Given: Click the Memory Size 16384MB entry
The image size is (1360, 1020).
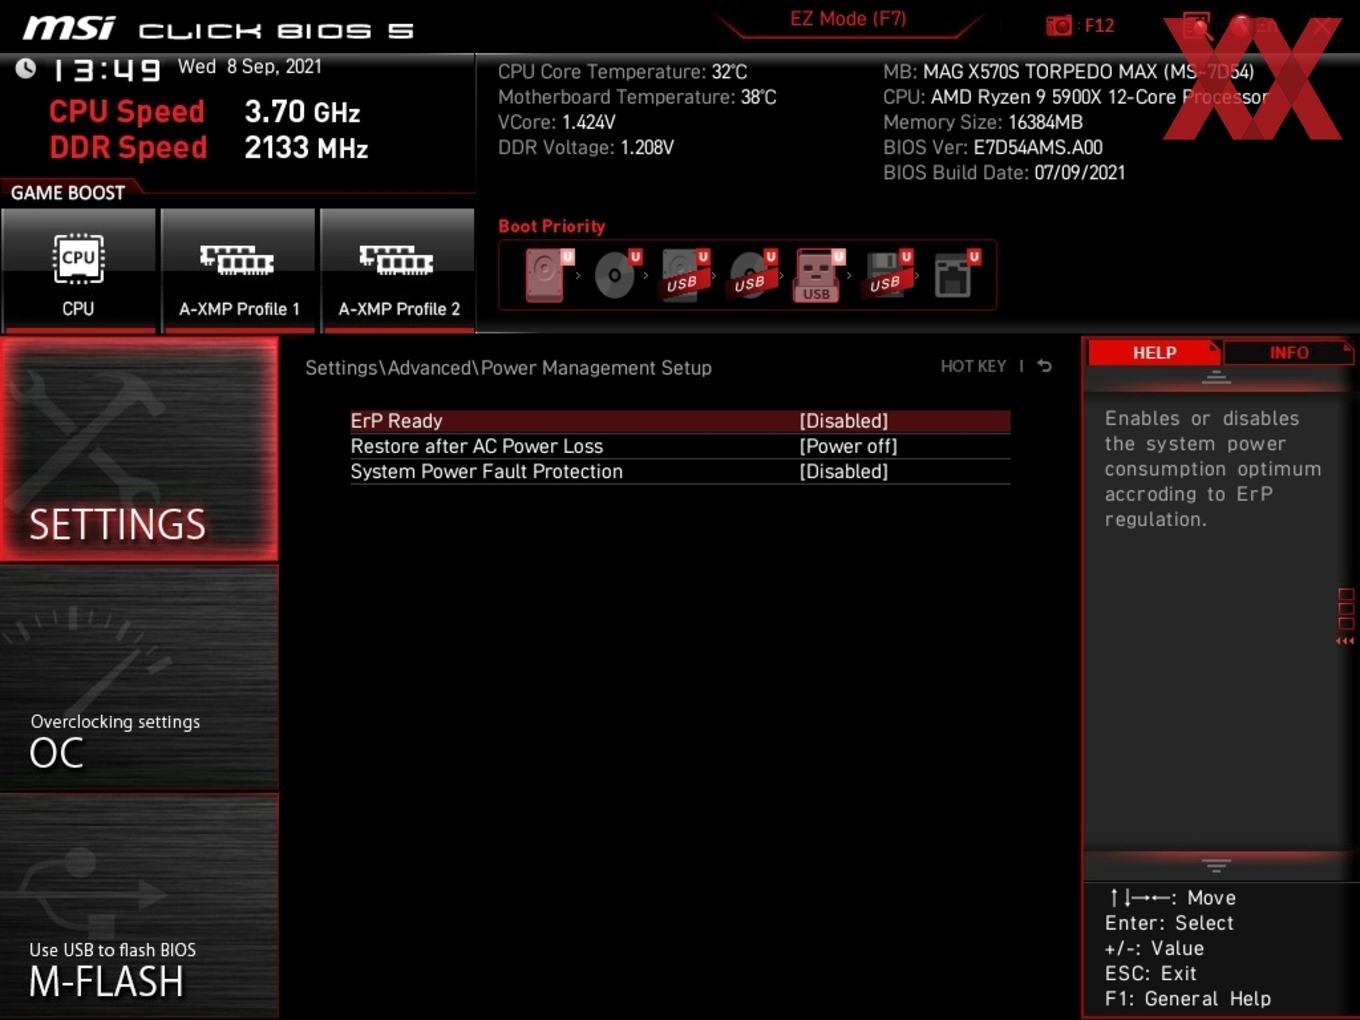Looking at the screenshot, I should pyautogui.click(x=983, y=122).
